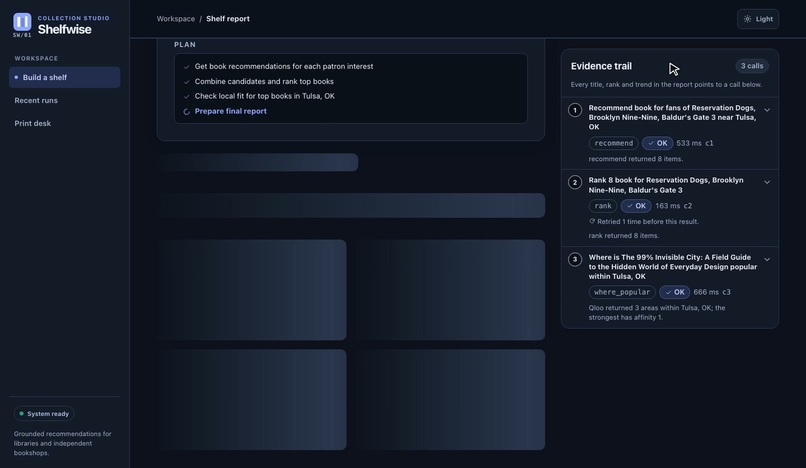The height and width of the screenshot is (468, 806).
Task: Click Qloo returned 3 areas summary text
Action: [657, 313]
